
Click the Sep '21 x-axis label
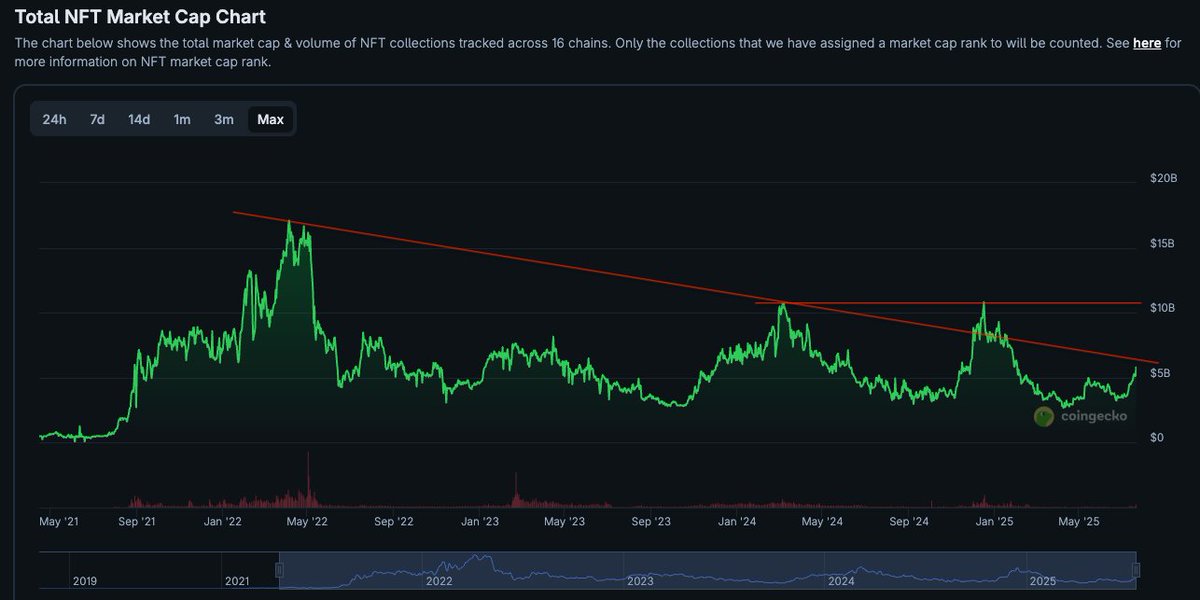(136, 522)
